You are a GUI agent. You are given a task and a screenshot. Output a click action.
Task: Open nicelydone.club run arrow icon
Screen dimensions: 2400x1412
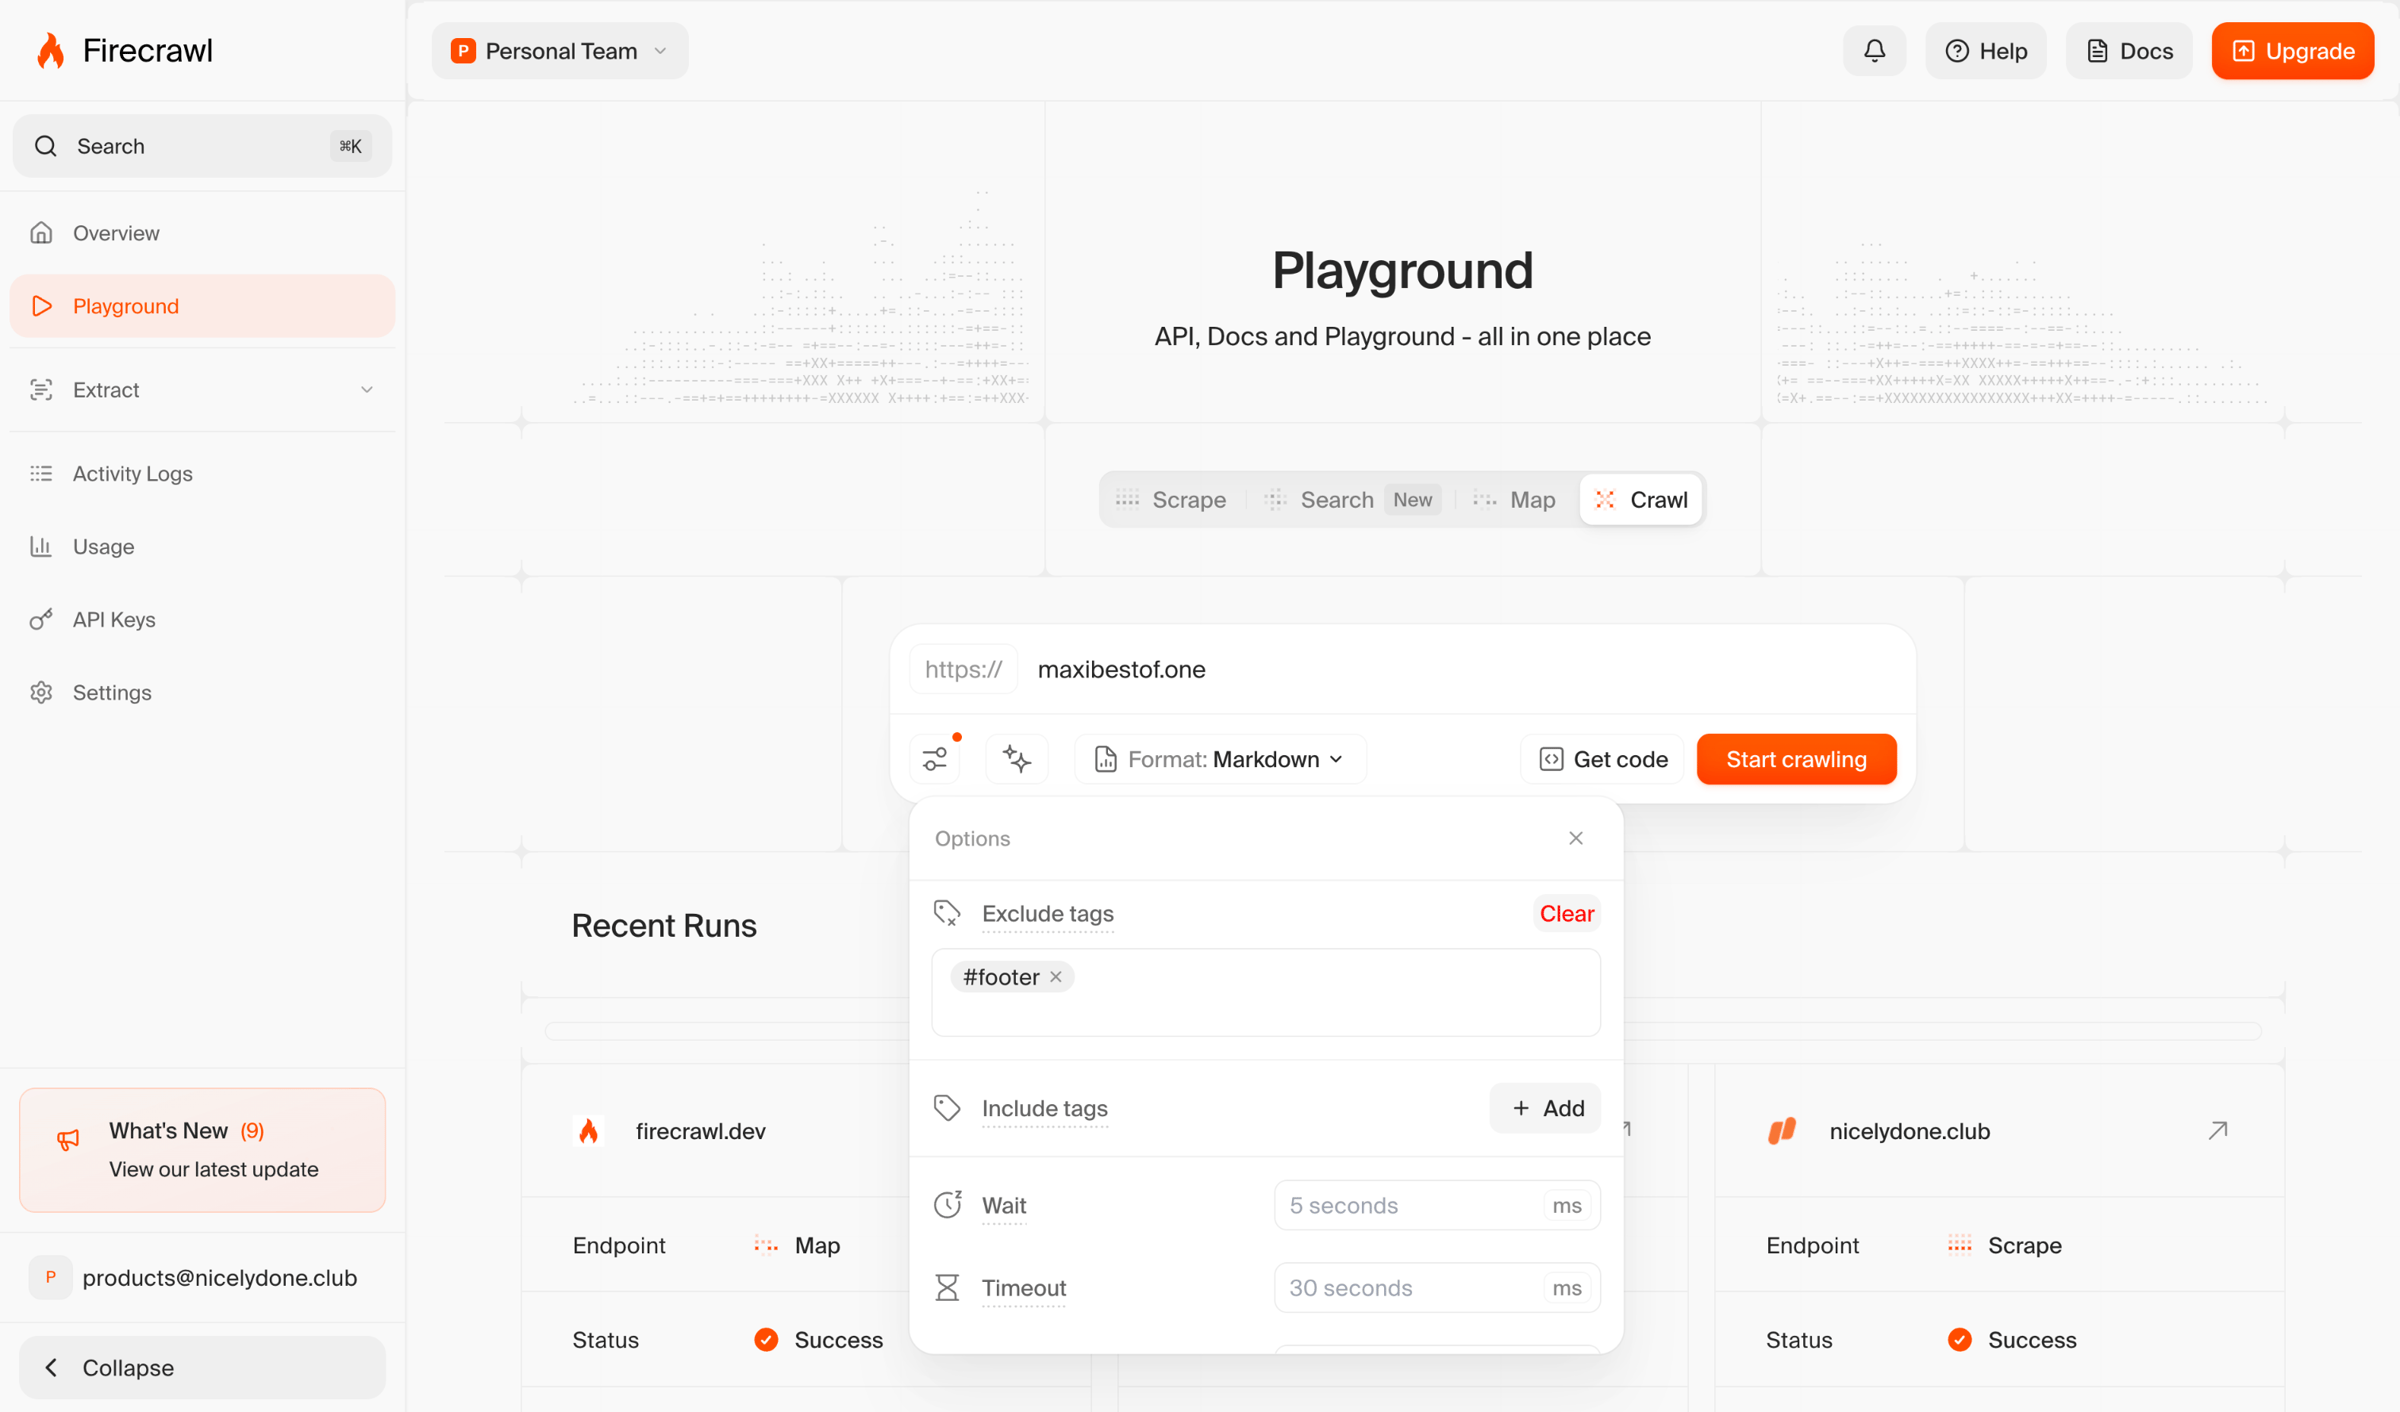click(x=2217, y=1131)
